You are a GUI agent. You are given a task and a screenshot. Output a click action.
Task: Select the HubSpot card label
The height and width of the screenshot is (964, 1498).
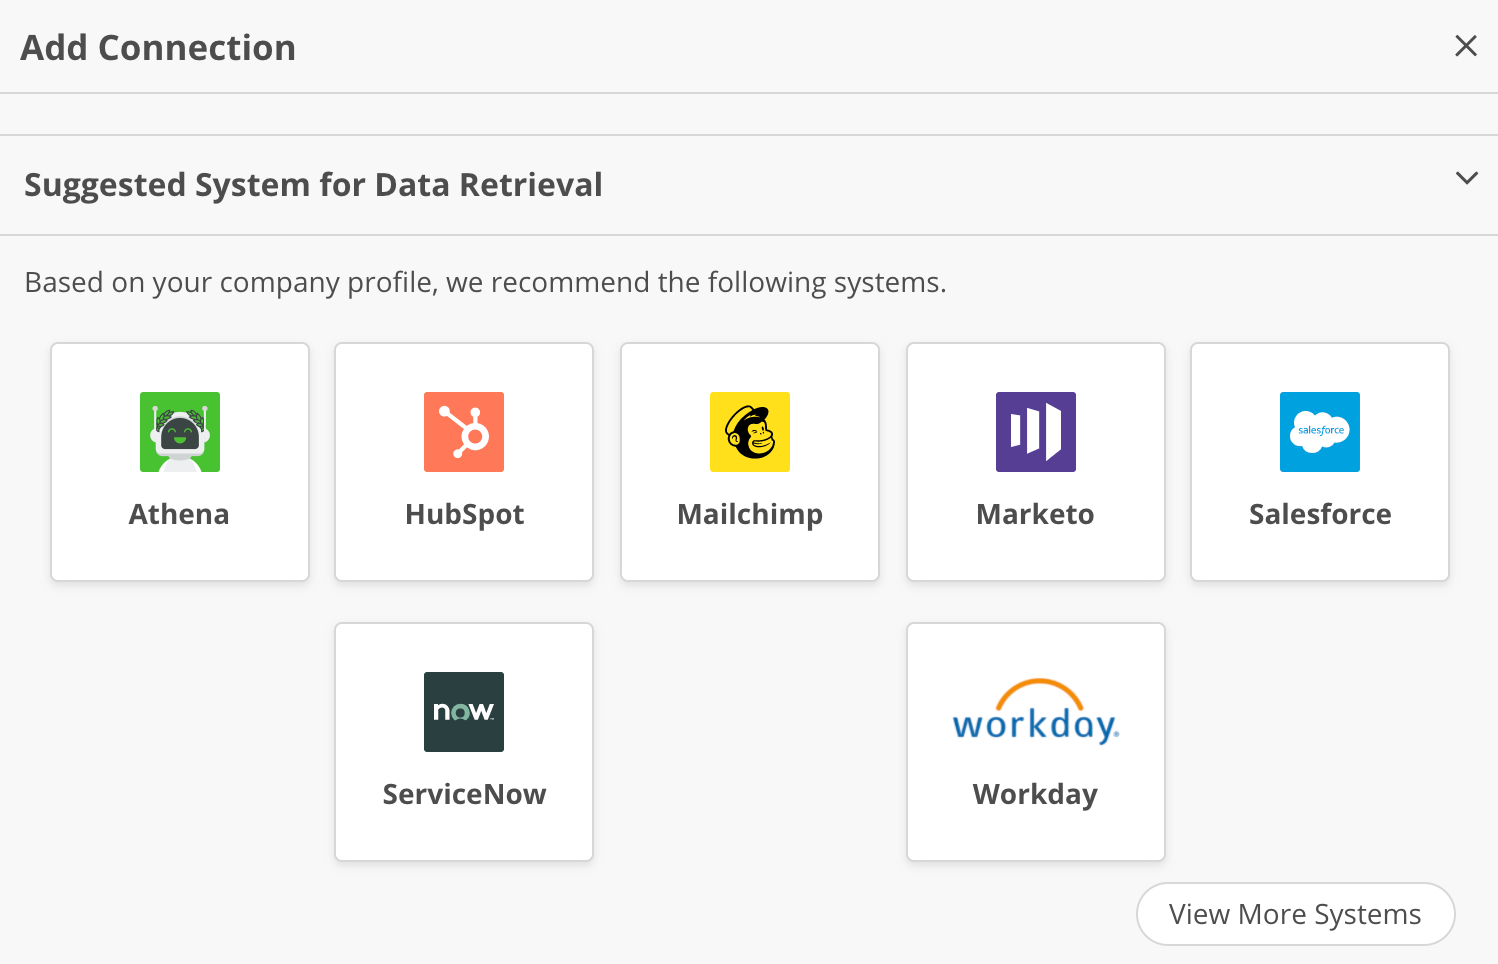coord(464,515)
